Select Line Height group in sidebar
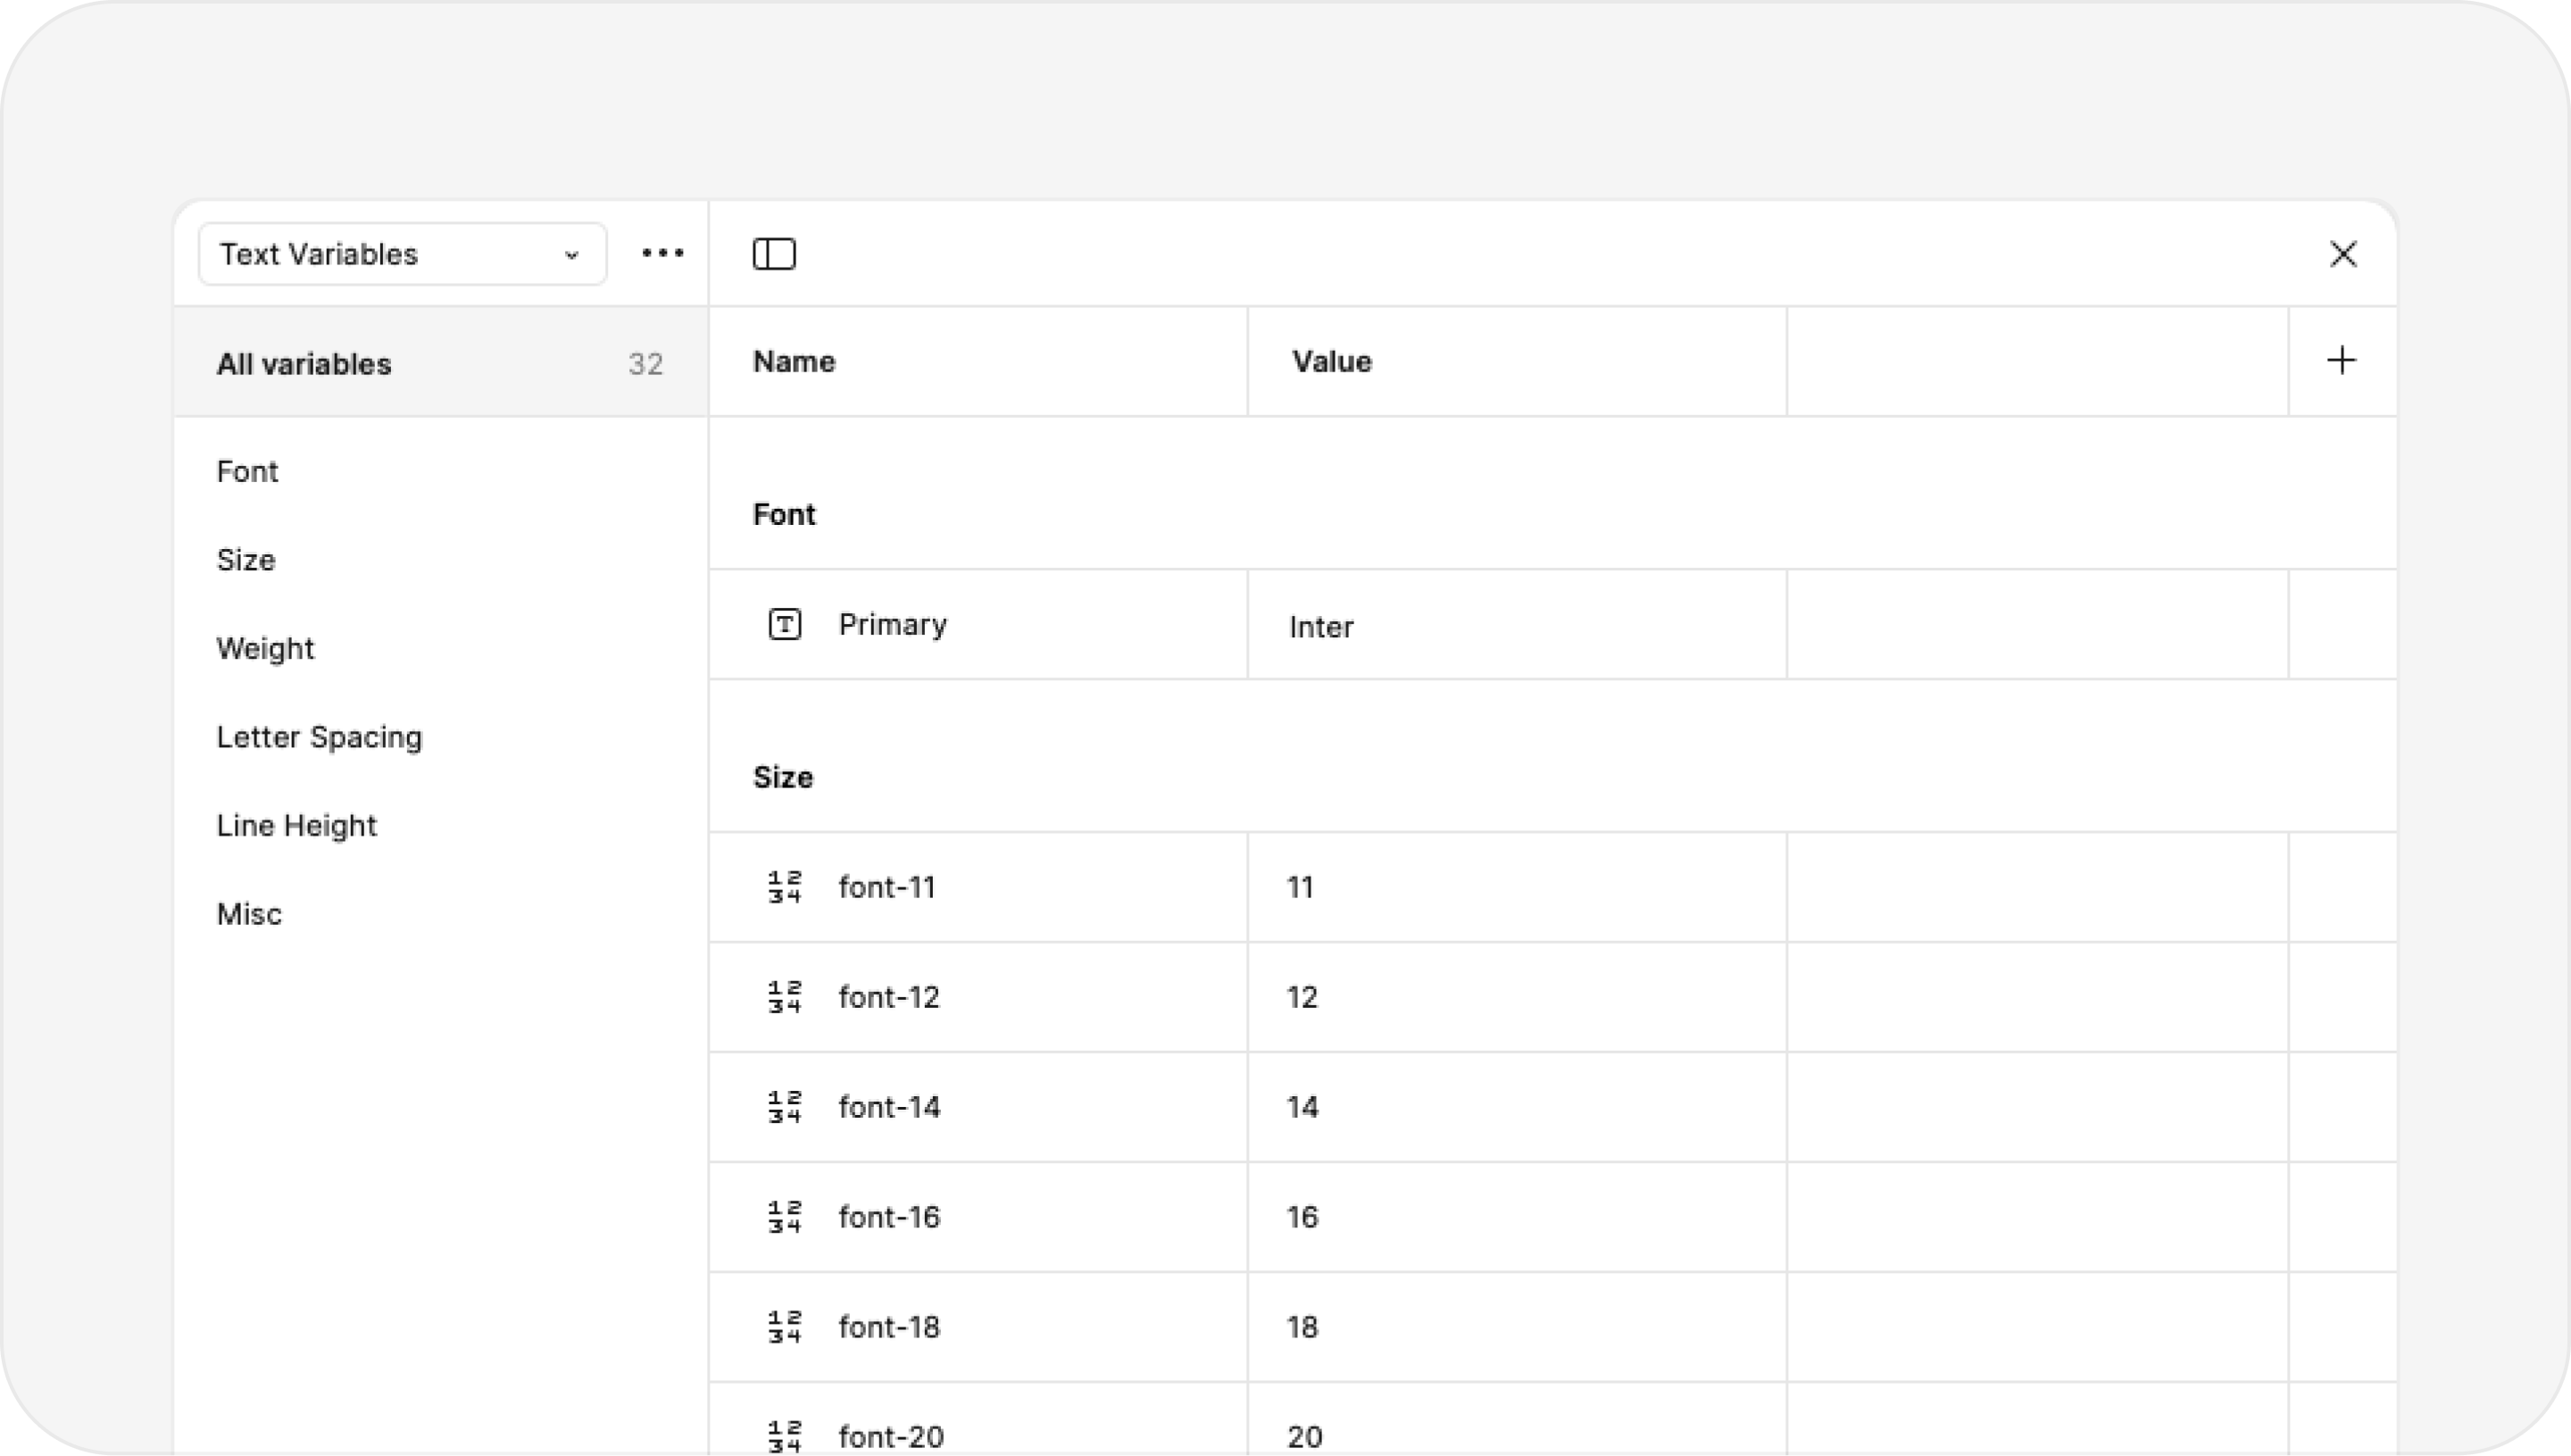Image resolution: width=2571 pixels, height=1456 pixels. [296, 826]
